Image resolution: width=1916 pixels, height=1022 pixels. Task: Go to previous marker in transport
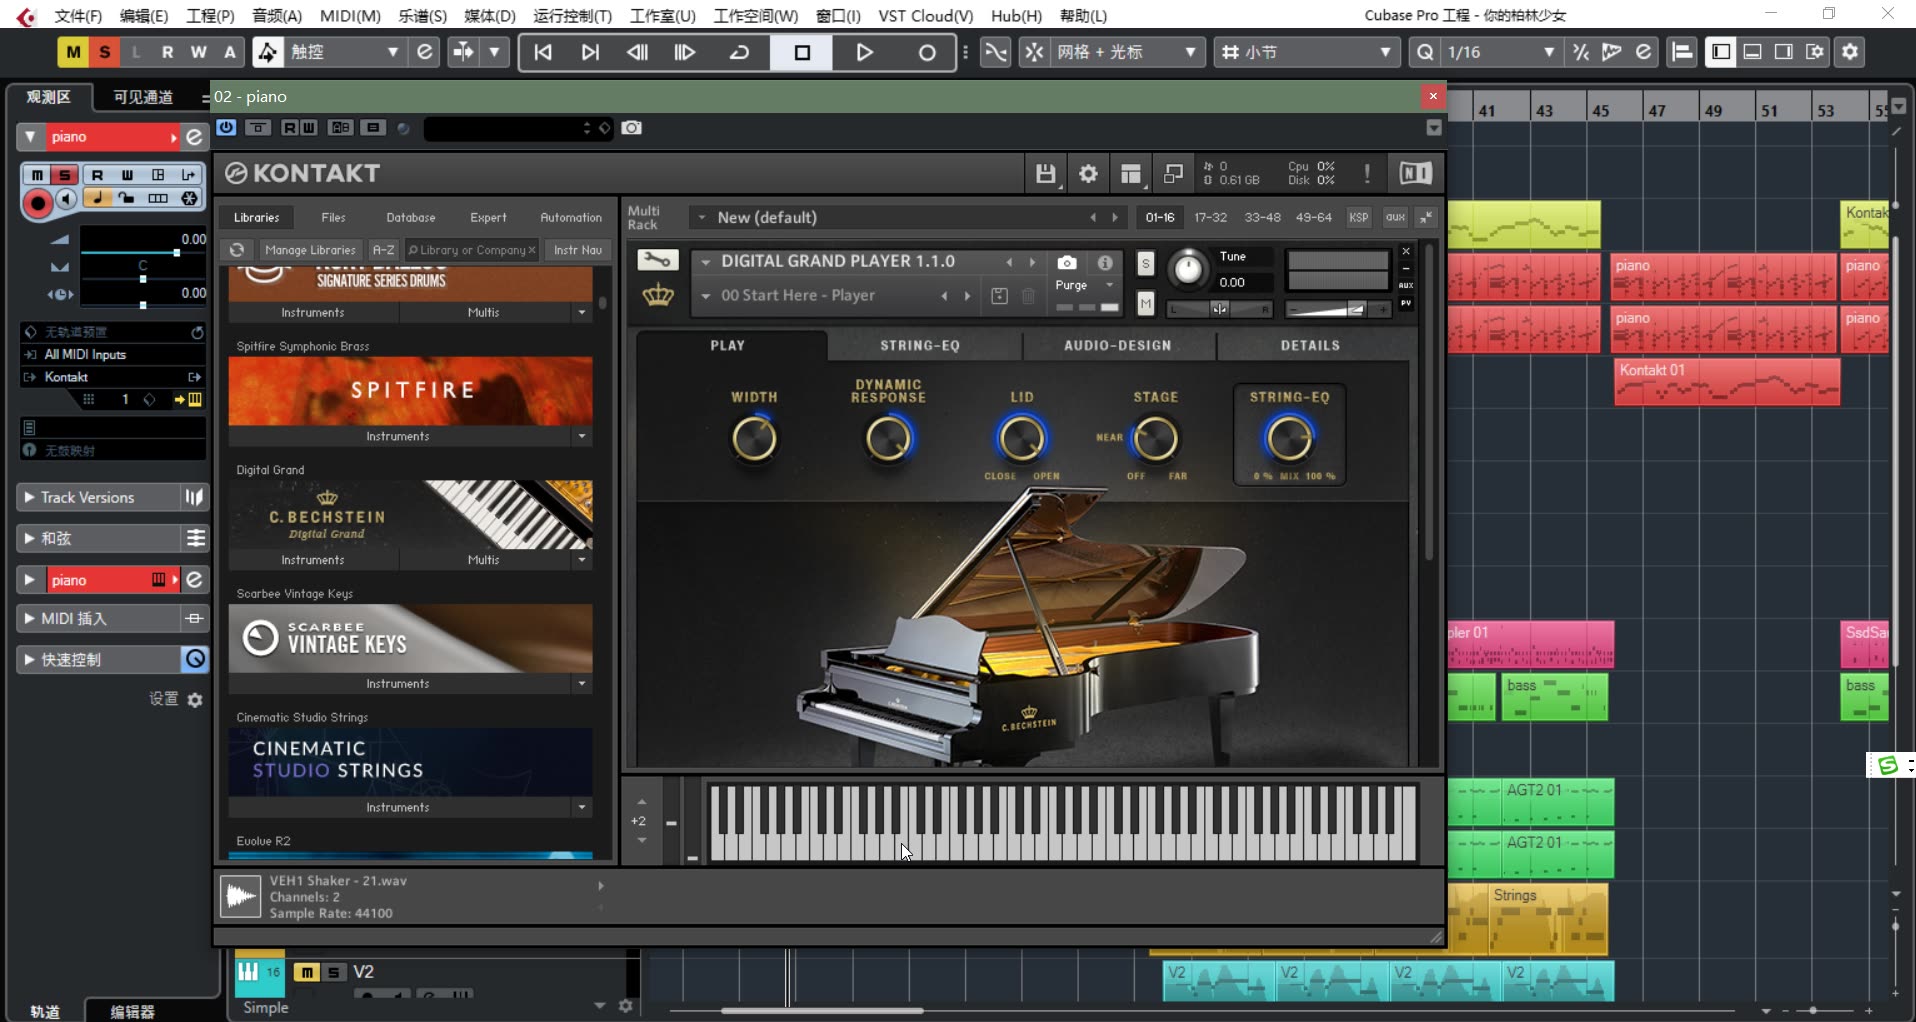[543, 52]
